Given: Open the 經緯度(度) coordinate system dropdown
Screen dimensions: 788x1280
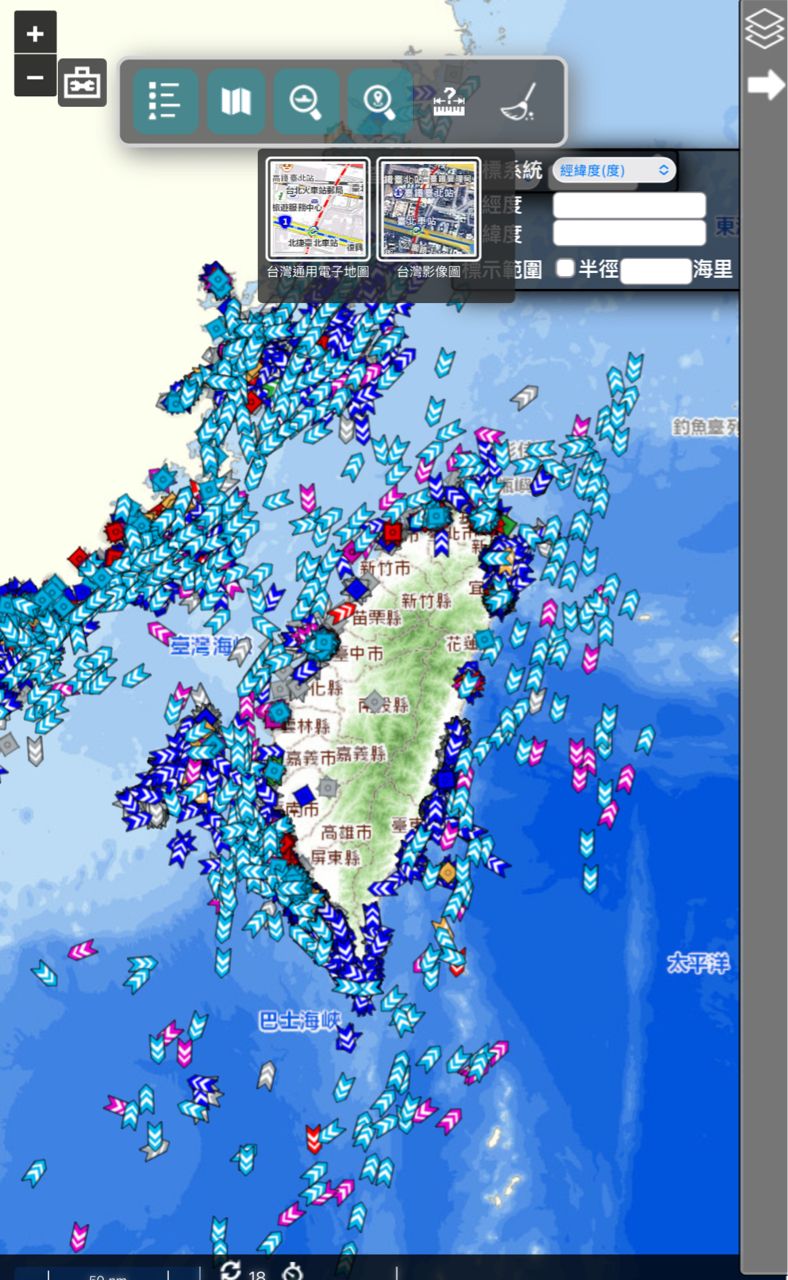Looking at the screenshot, I should [613, 170].
